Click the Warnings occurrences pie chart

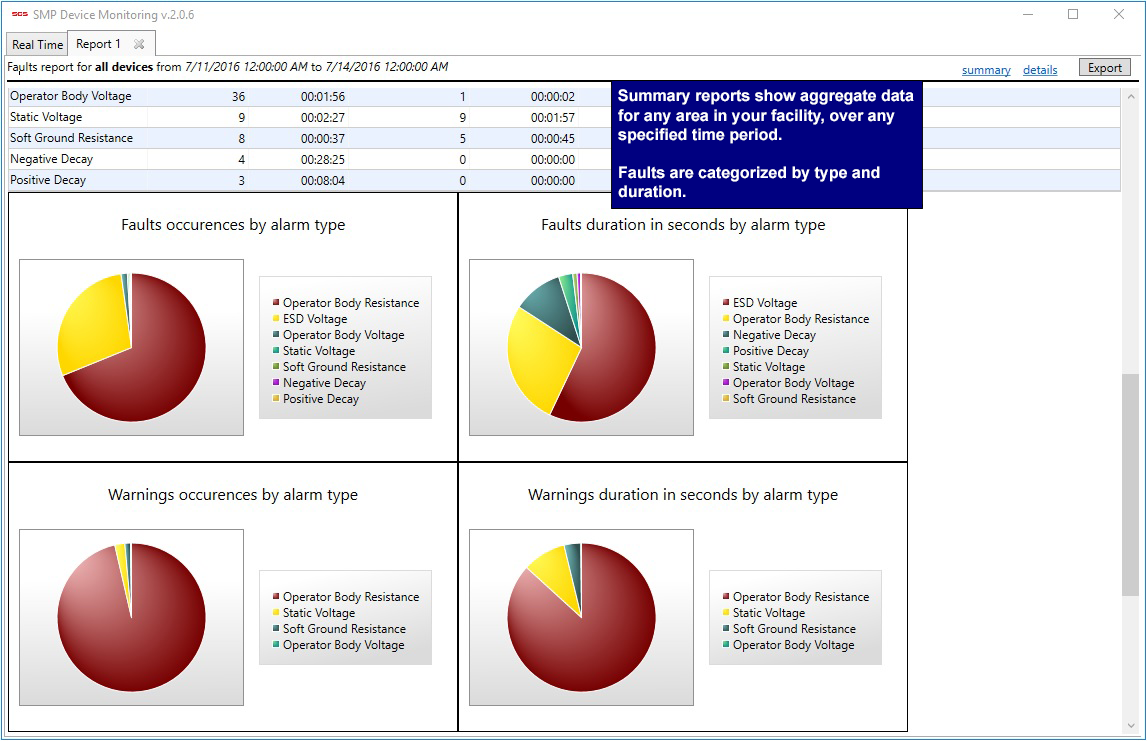tap(131, 617)
